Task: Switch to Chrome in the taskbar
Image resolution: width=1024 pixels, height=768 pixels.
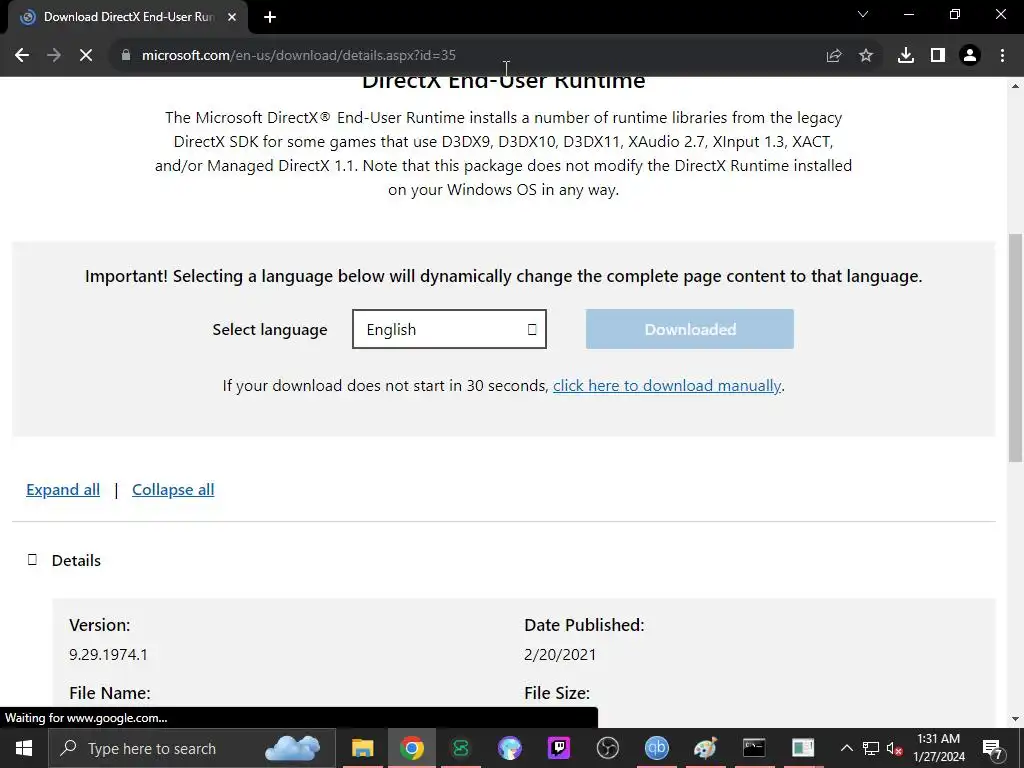Action: pyautogui.click(x=411, y=748)
